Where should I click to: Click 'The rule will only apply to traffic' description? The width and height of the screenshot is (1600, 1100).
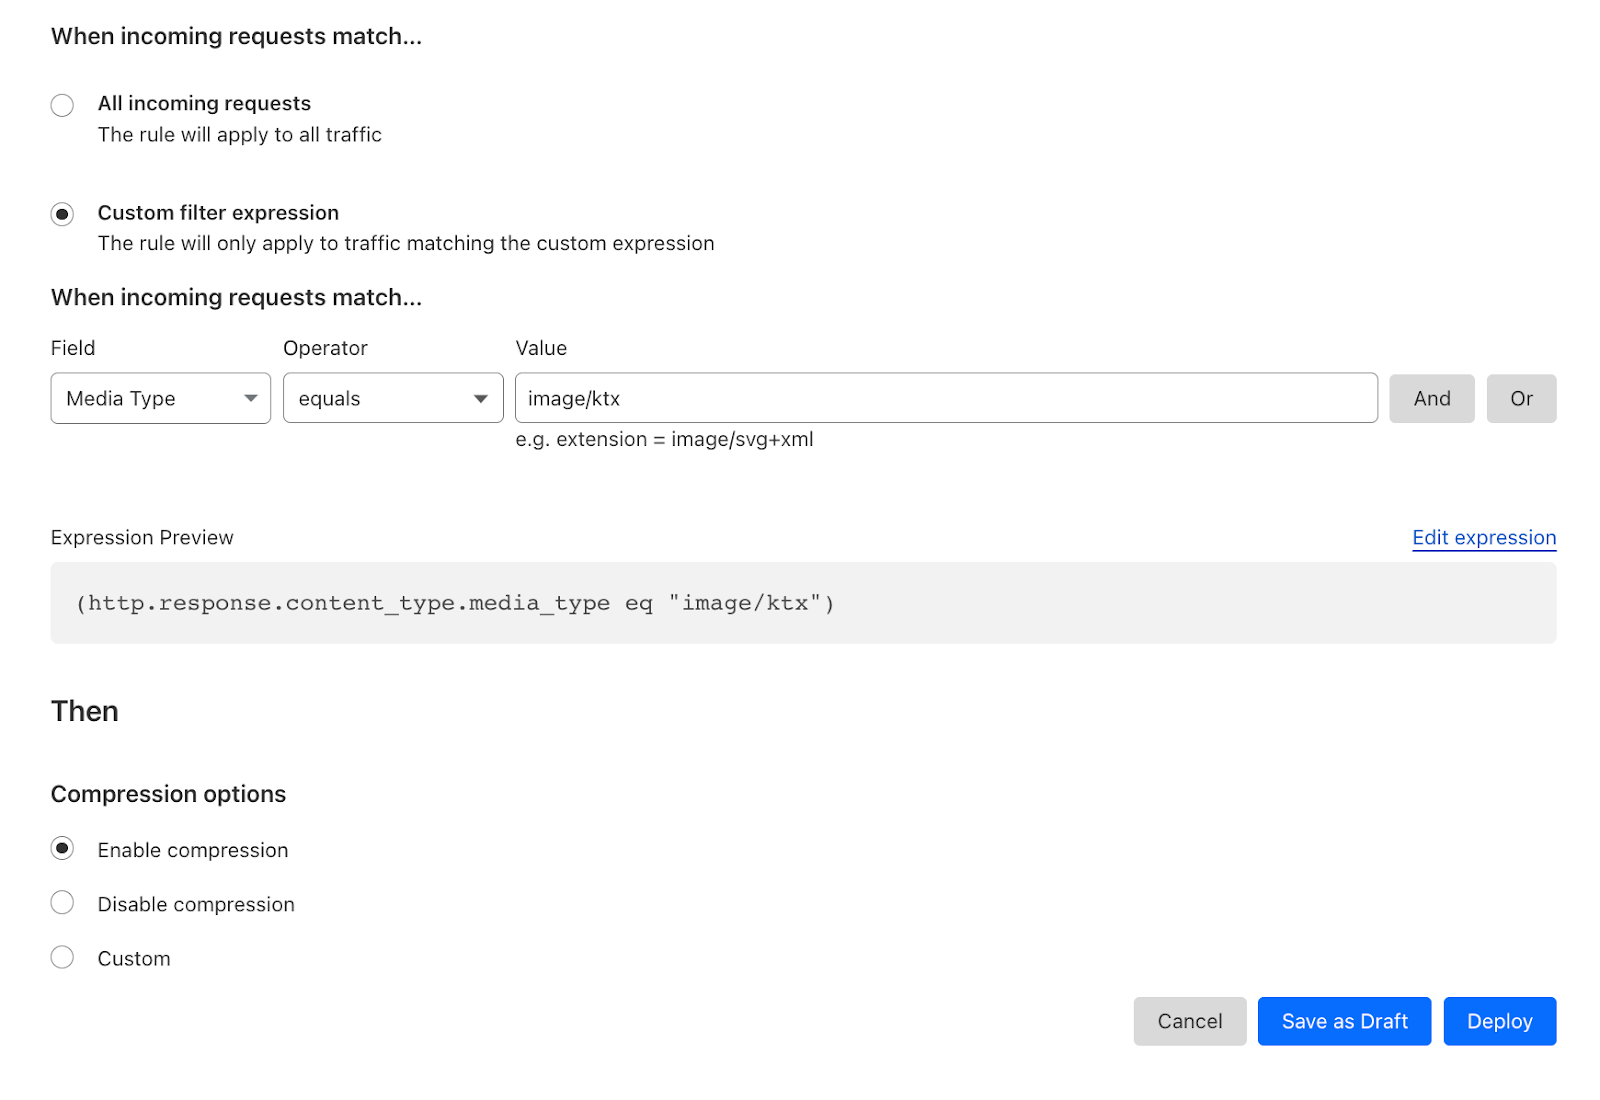406,243
